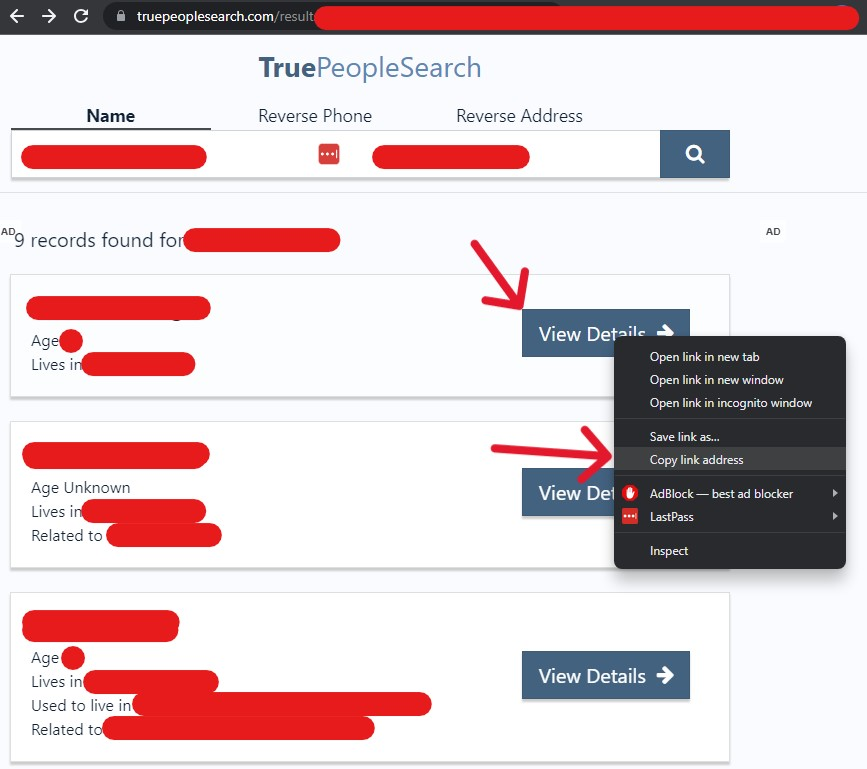The height and width of the screenshot is (769, 867).
Task: Choose Inspect from the context menu
Action: [x=730, y=551]
